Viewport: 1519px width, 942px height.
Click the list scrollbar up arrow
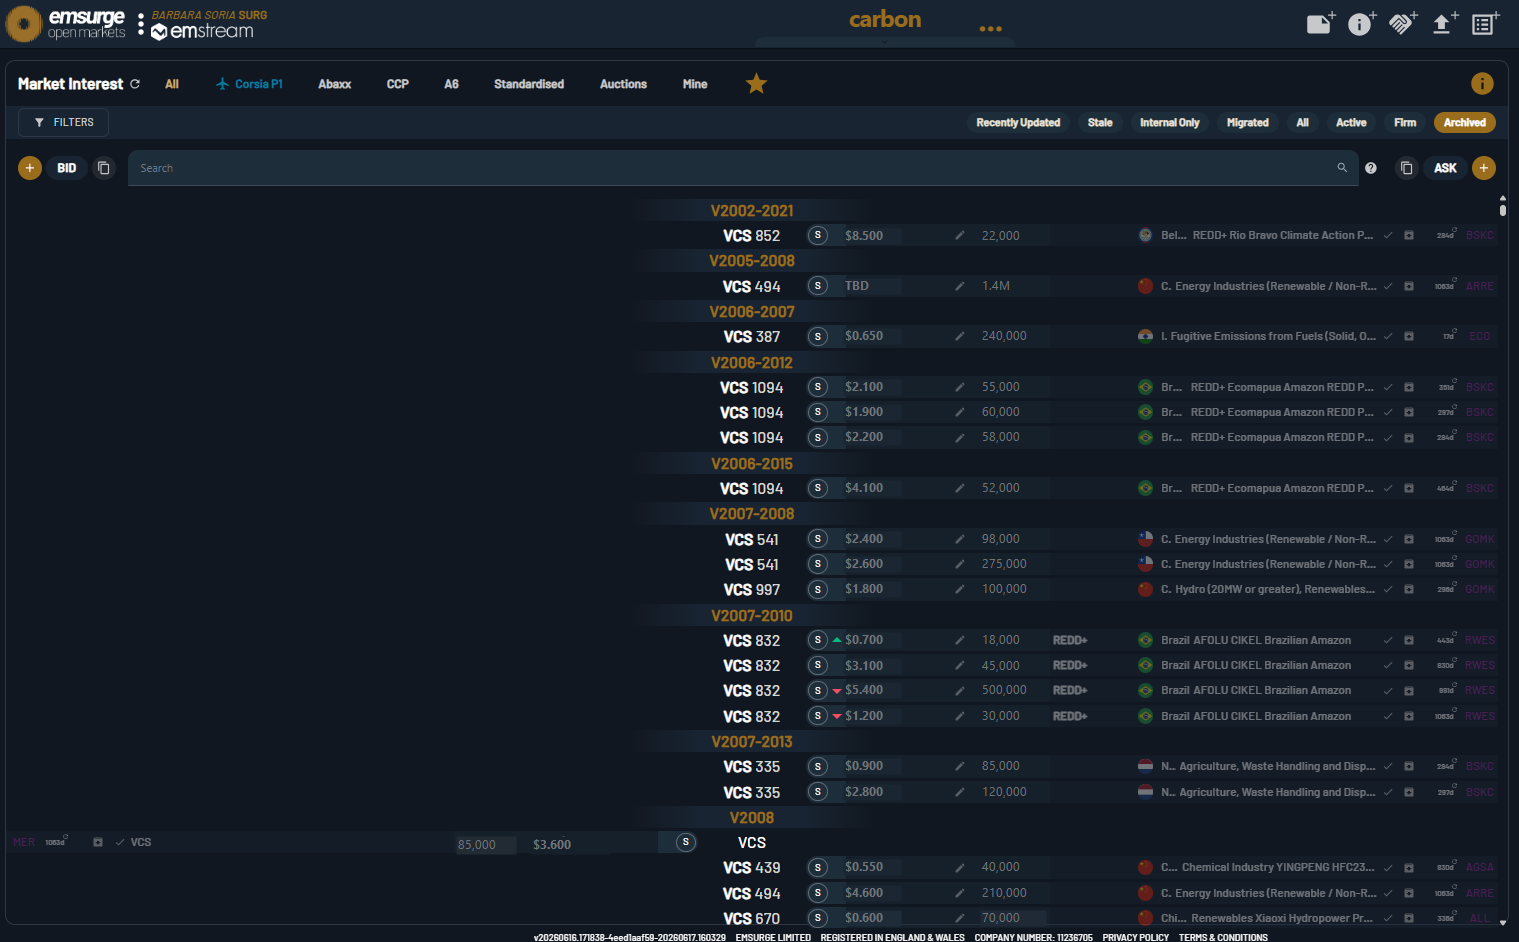tap(1502, 198)
